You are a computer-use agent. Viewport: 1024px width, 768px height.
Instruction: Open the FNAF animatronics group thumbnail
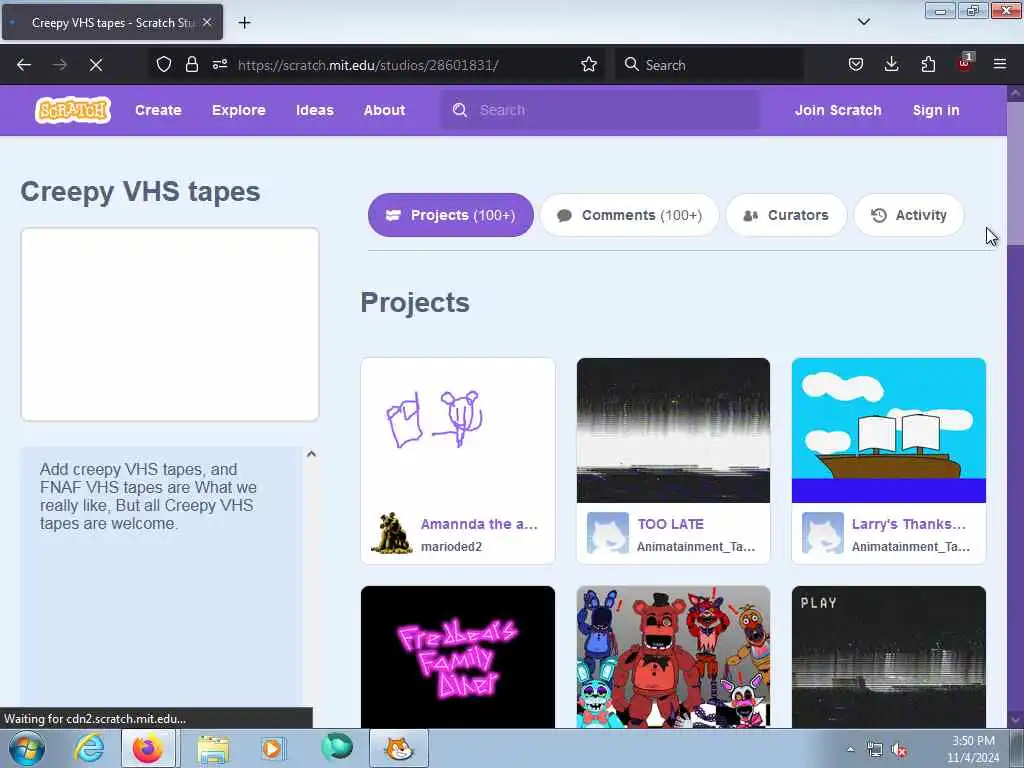click(673, 656)
